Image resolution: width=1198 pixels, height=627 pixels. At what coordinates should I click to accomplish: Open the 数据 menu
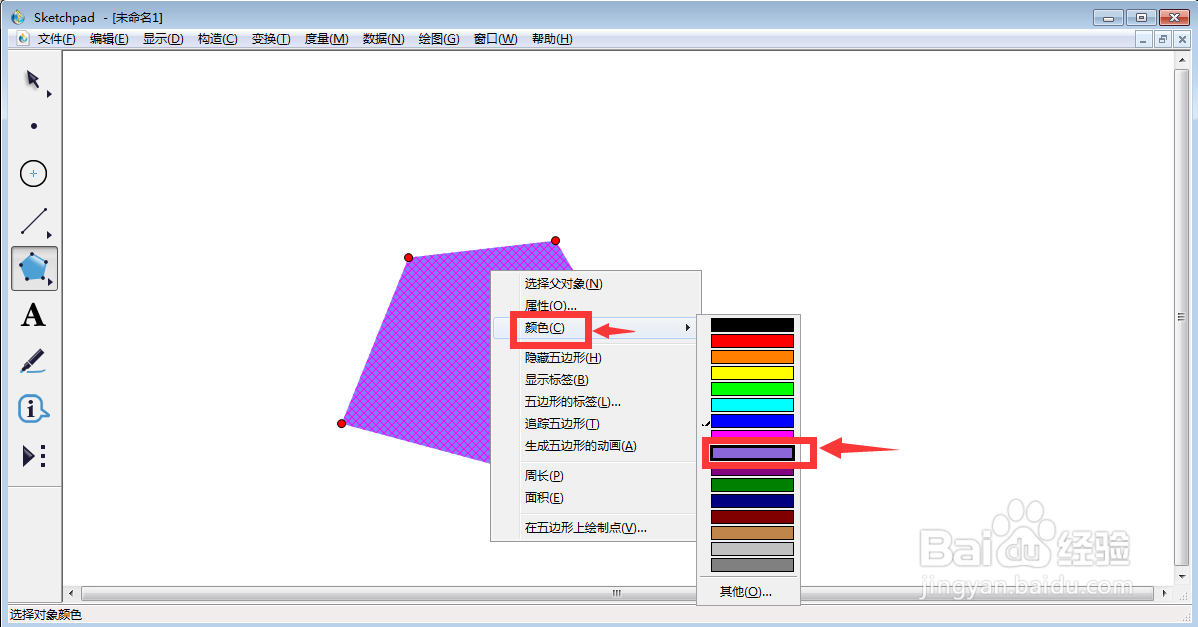coord(383,38)
